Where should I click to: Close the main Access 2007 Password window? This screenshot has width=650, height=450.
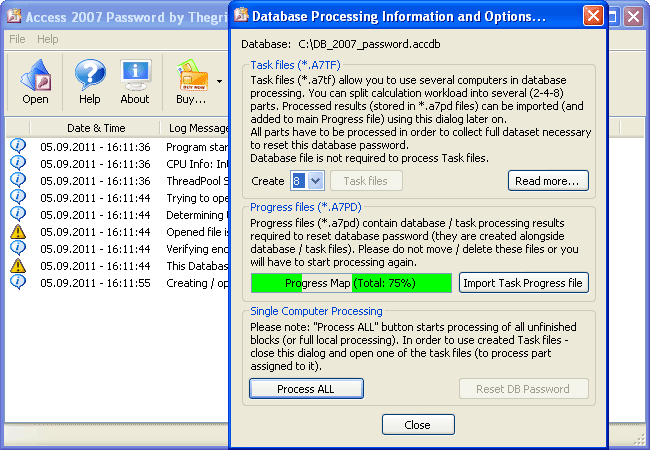coord(634,17)
